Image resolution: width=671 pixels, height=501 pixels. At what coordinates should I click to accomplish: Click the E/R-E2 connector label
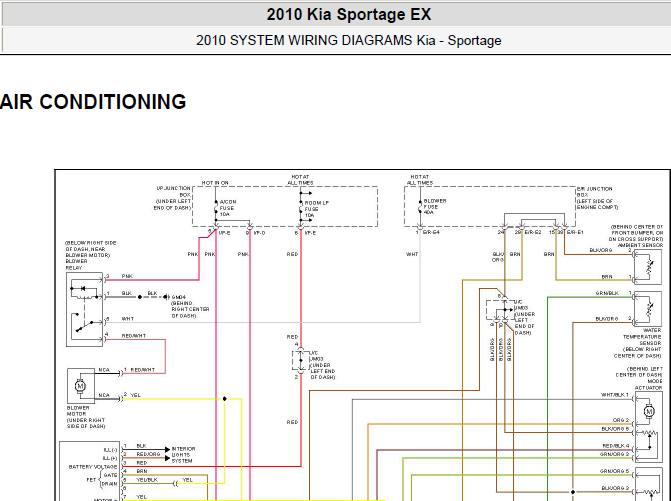(533, 232)
